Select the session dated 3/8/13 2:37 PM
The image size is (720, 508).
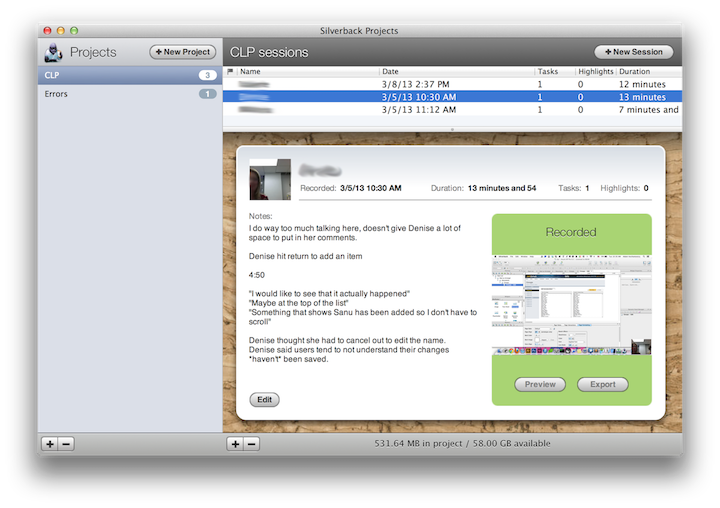[x=452, y=84]
